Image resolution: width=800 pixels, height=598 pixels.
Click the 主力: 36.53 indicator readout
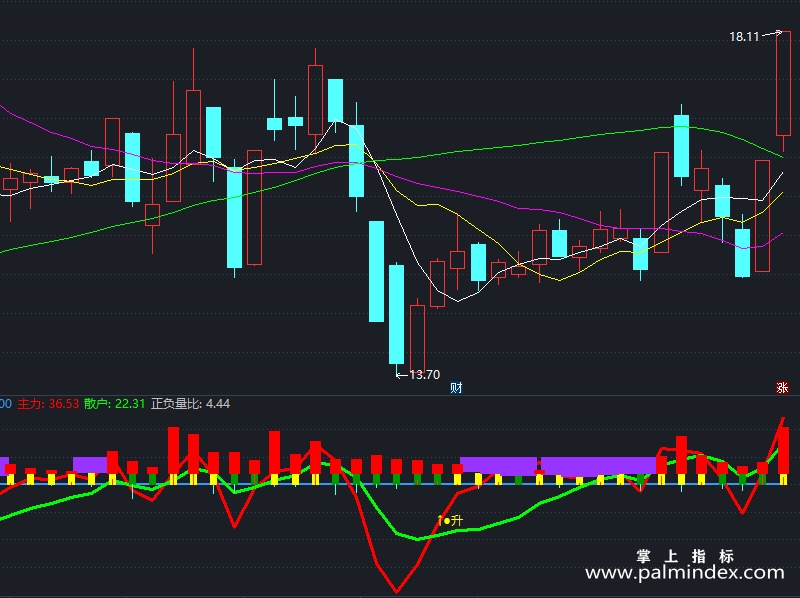pyautogui.click(x=48, y=404)
